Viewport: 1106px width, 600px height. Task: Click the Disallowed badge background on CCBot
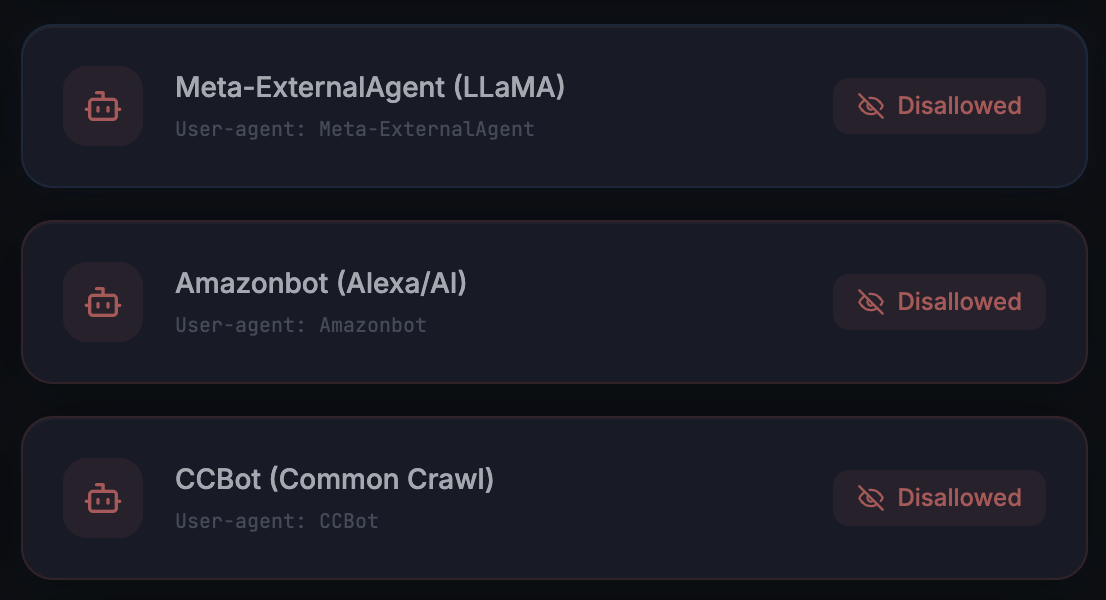pyautogui.click(x=938, y=497)
